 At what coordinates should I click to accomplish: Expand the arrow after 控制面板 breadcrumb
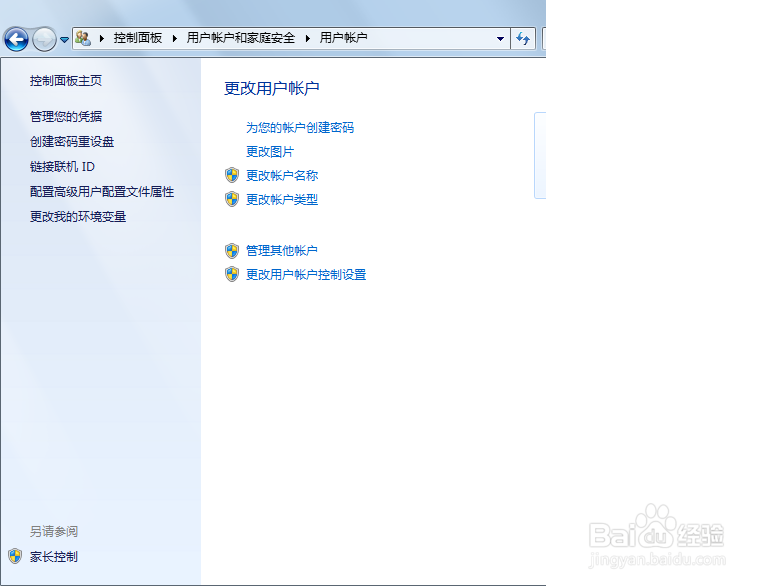174,38
